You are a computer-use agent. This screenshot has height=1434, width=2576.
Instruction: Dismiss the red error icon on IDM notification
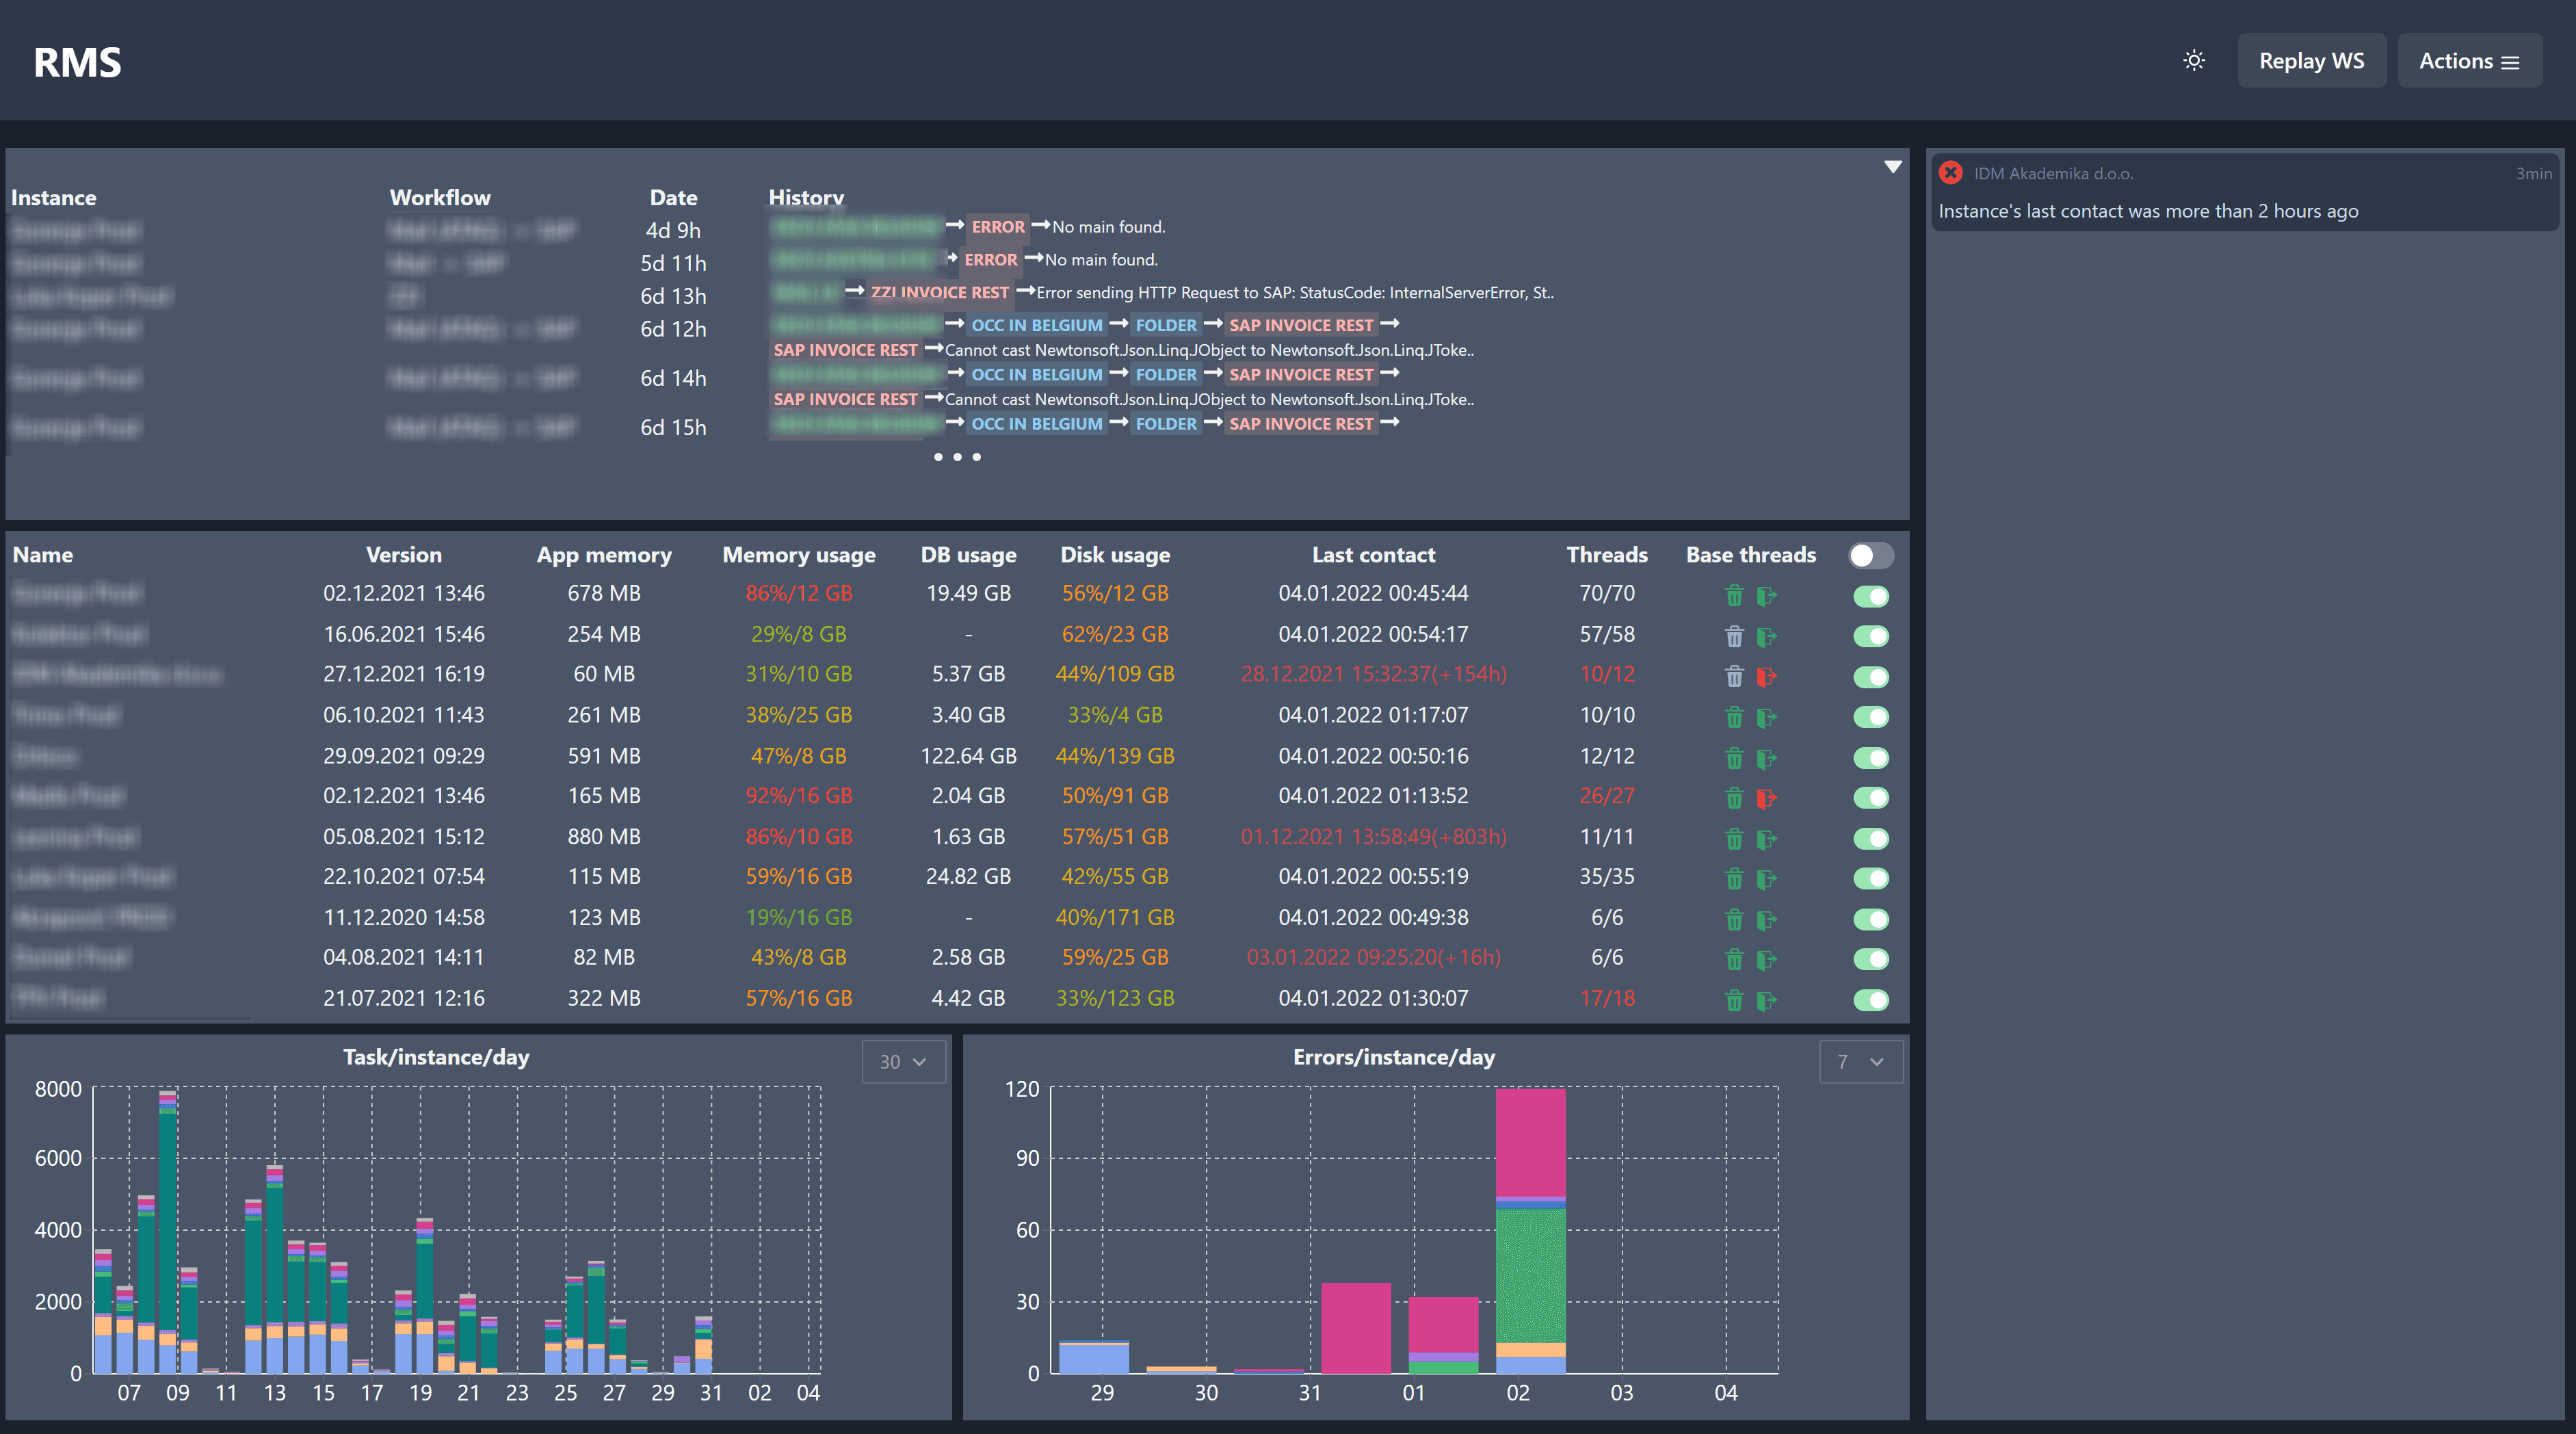[x=1950, y=173]
